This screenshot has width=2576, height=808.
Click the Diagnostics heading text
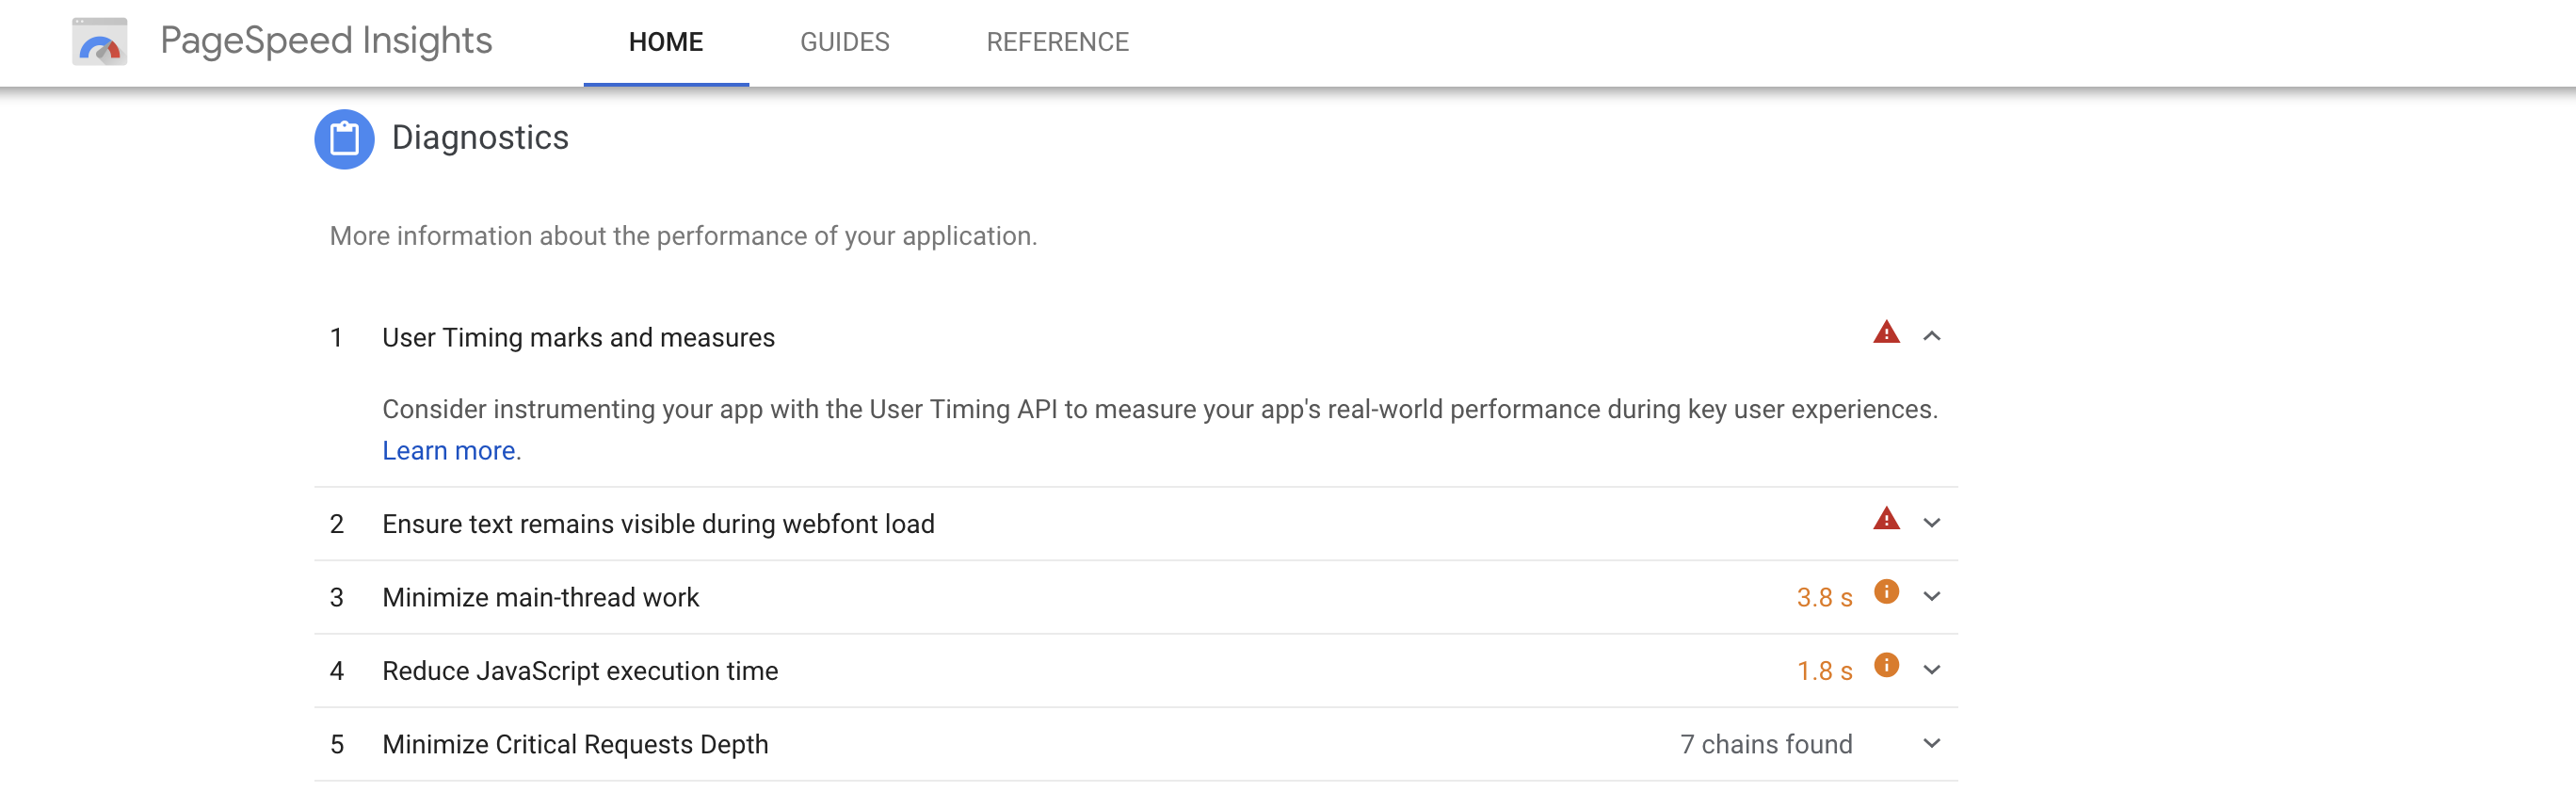(x=480, y=138)
